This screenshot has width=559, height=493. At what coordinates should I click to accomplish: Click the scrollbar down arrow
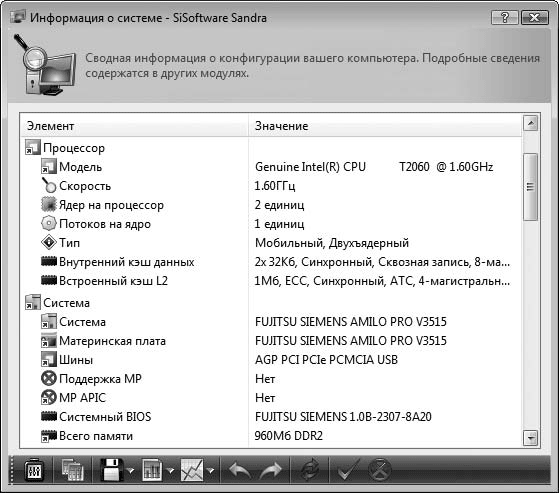[x=530, y=438]
